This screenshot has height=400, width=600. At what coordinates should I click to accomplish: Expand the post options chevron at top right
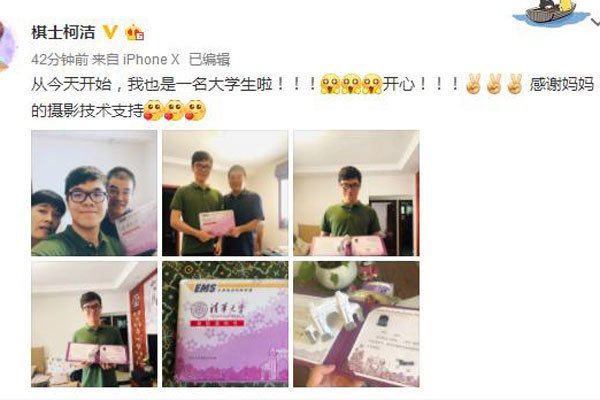pyautogui.click(x=596, y=23)
